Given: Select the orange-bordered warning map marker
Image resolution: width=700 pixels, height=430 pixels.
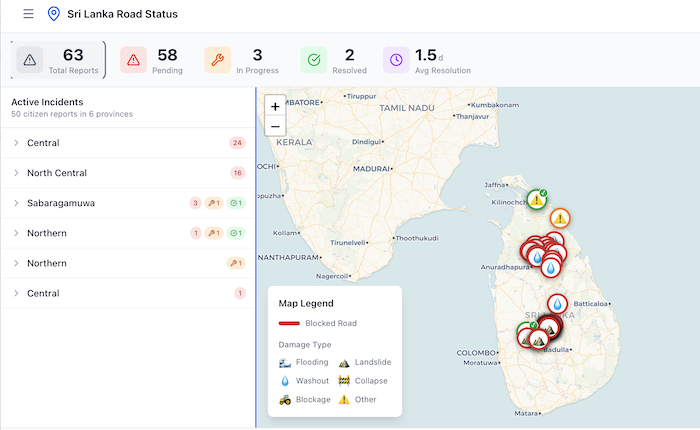Looking at the screenshot, I should (560, 217).
